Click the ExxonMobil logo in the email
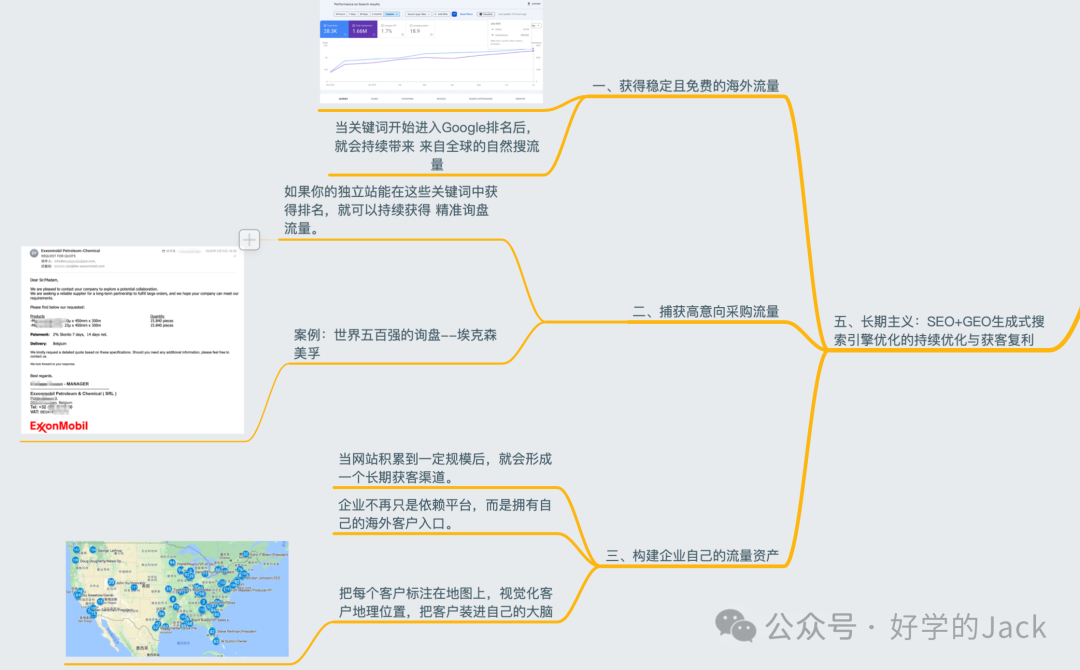 (59, 426)
